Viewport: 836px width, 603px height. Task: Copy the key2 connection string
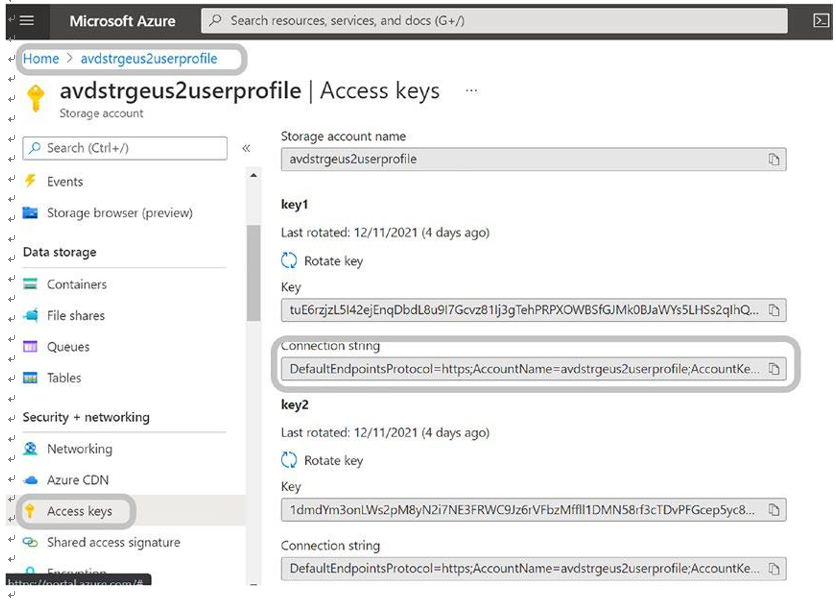click(774, 568)
